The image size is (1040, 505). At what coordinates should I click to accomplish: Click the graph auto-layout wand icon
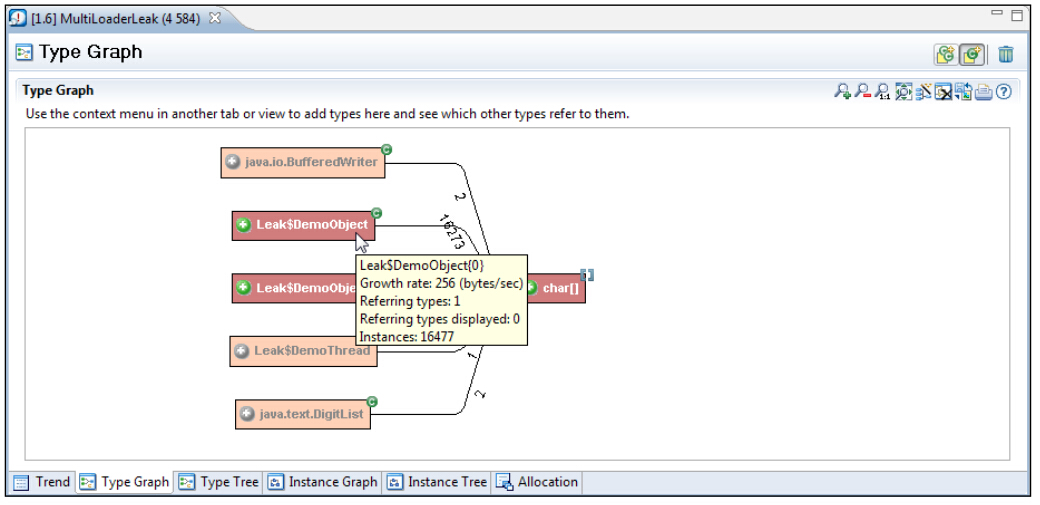point(923,92)
